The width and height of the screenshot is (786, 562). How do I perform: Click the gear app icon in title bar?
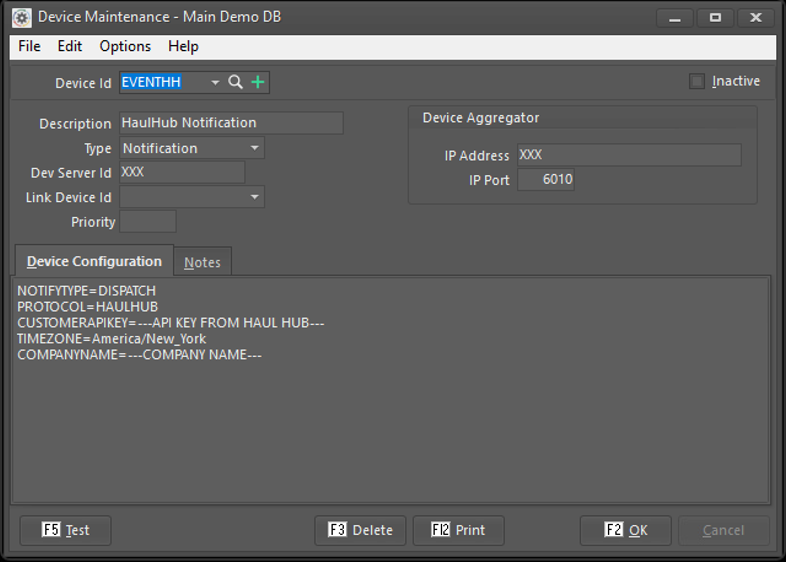click(x=22, y=18)
